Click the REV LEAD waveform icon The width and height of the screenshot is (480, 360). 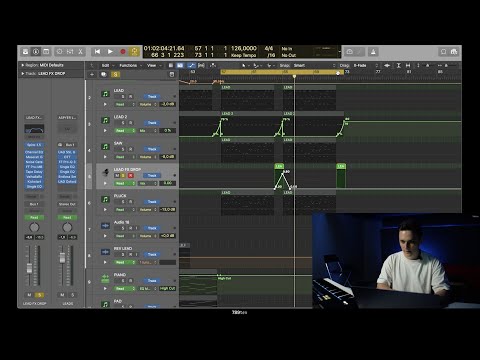105,252
